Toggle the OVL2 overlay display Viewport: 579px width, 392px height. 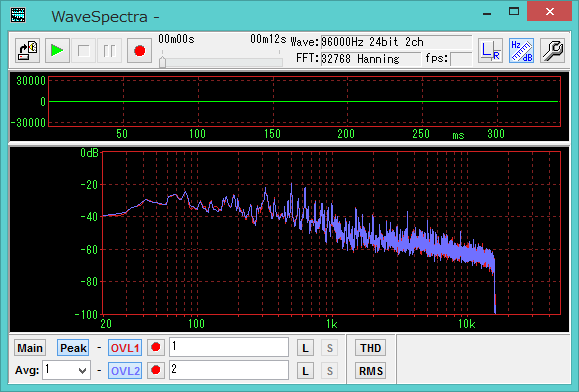tap(125, 371)
